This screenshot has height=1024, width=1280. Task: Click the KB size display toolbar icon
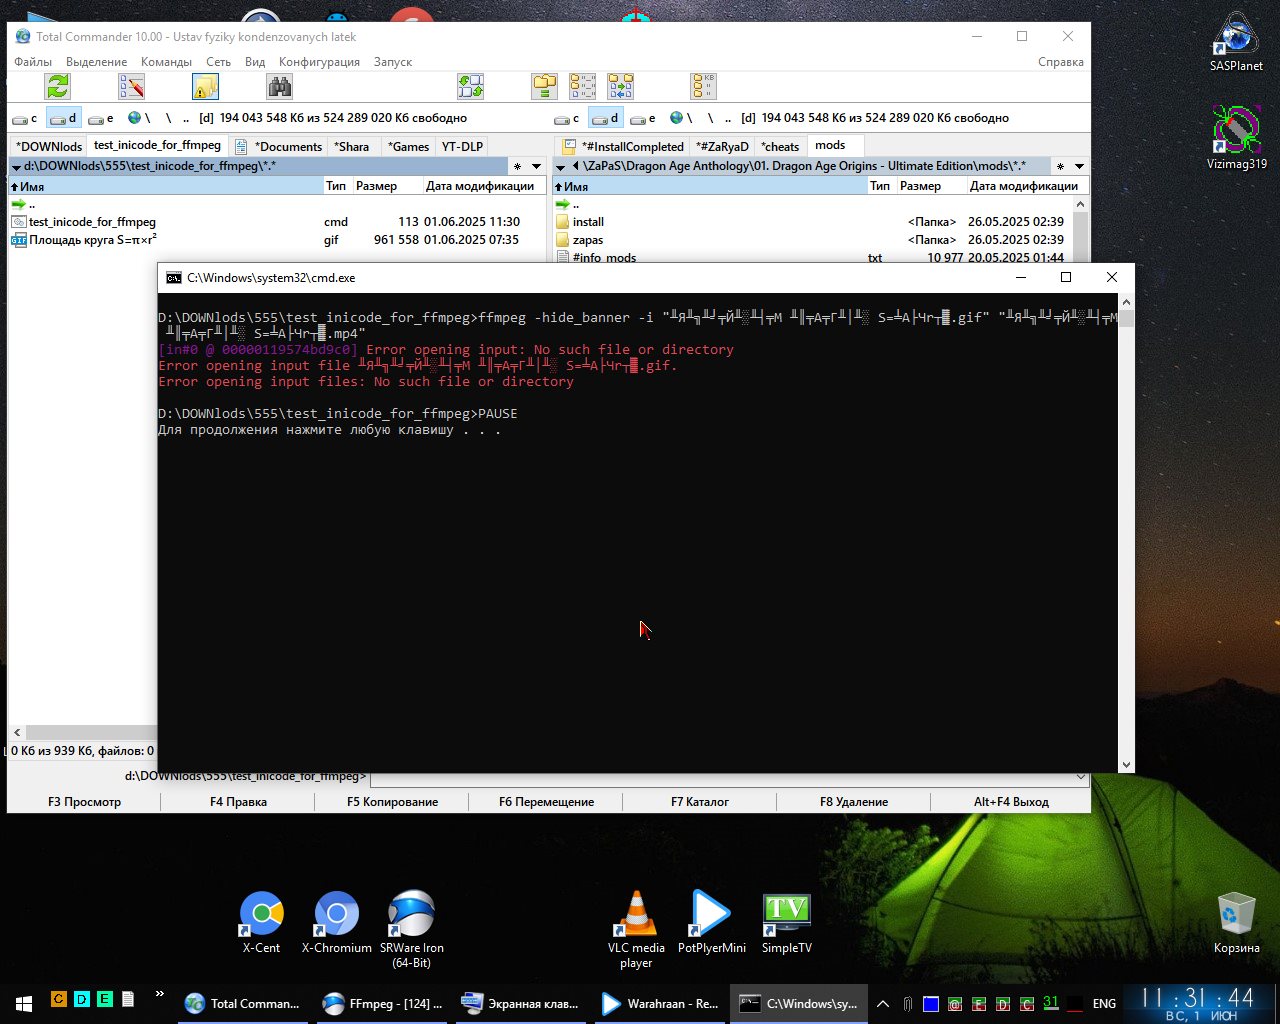click(x=703, y=87)
